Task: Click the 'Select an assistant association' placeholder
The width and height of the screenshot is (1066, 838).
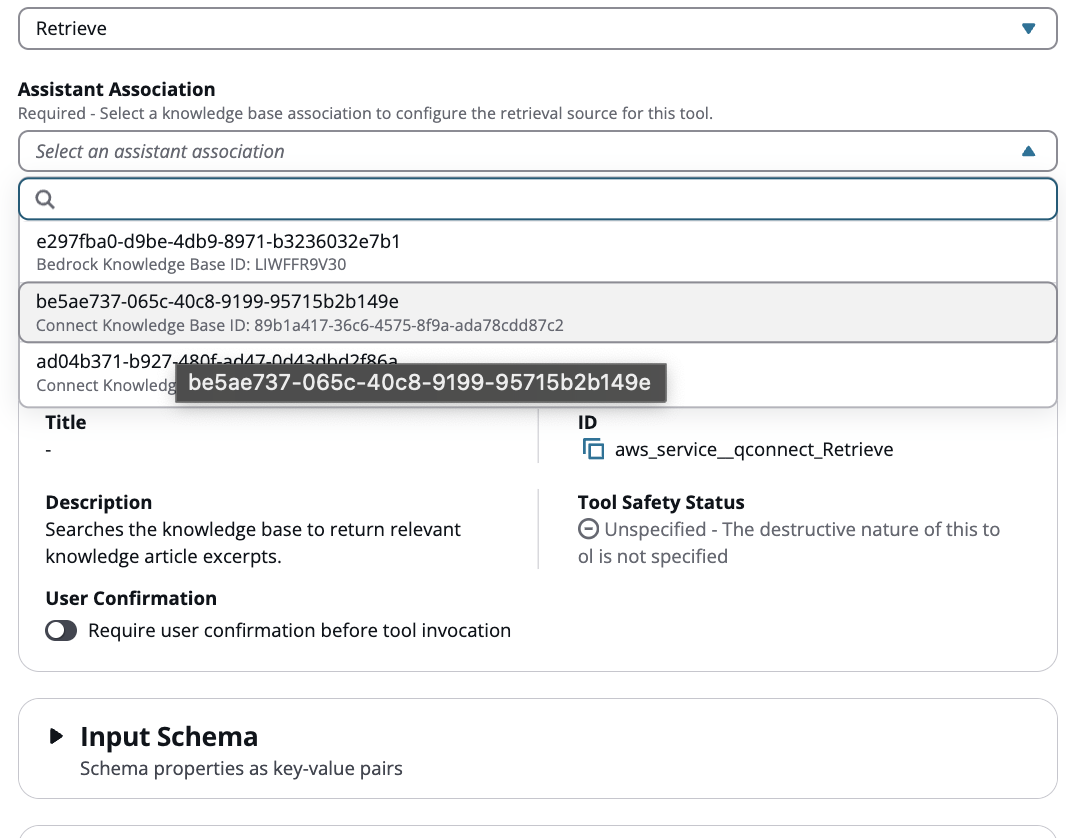Action: pyautogui.click(x=160, y=152)
